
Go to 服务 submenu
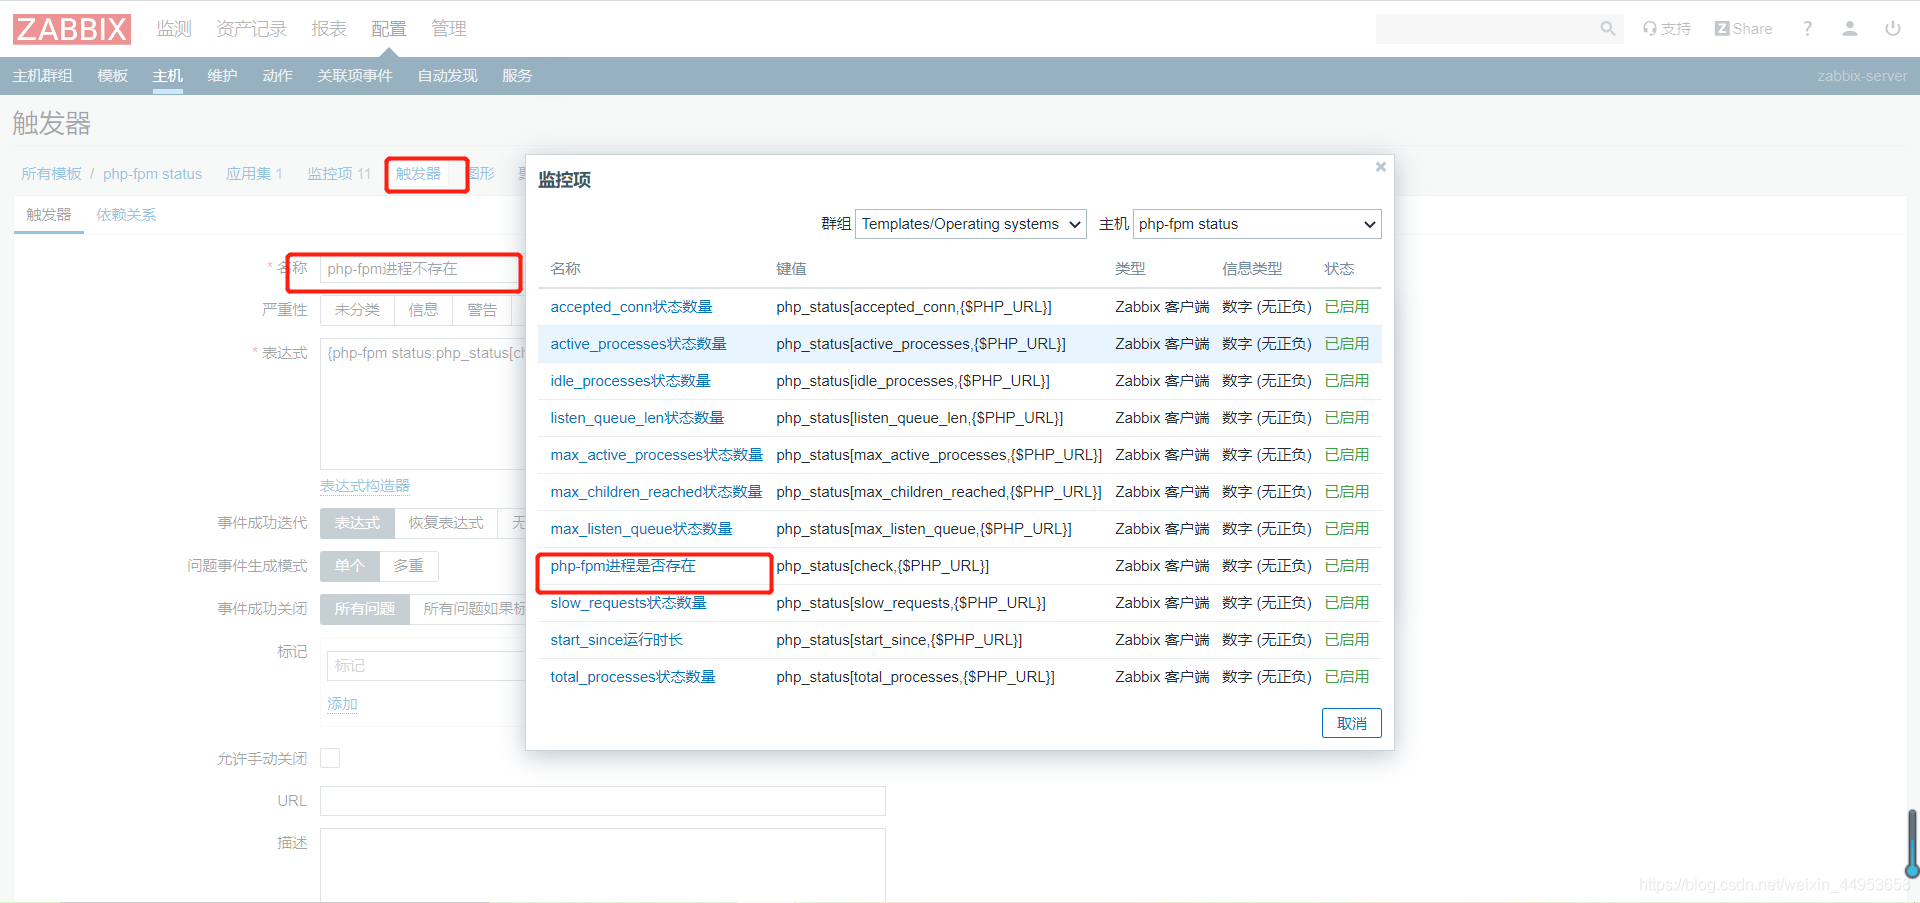coord(517,76)
